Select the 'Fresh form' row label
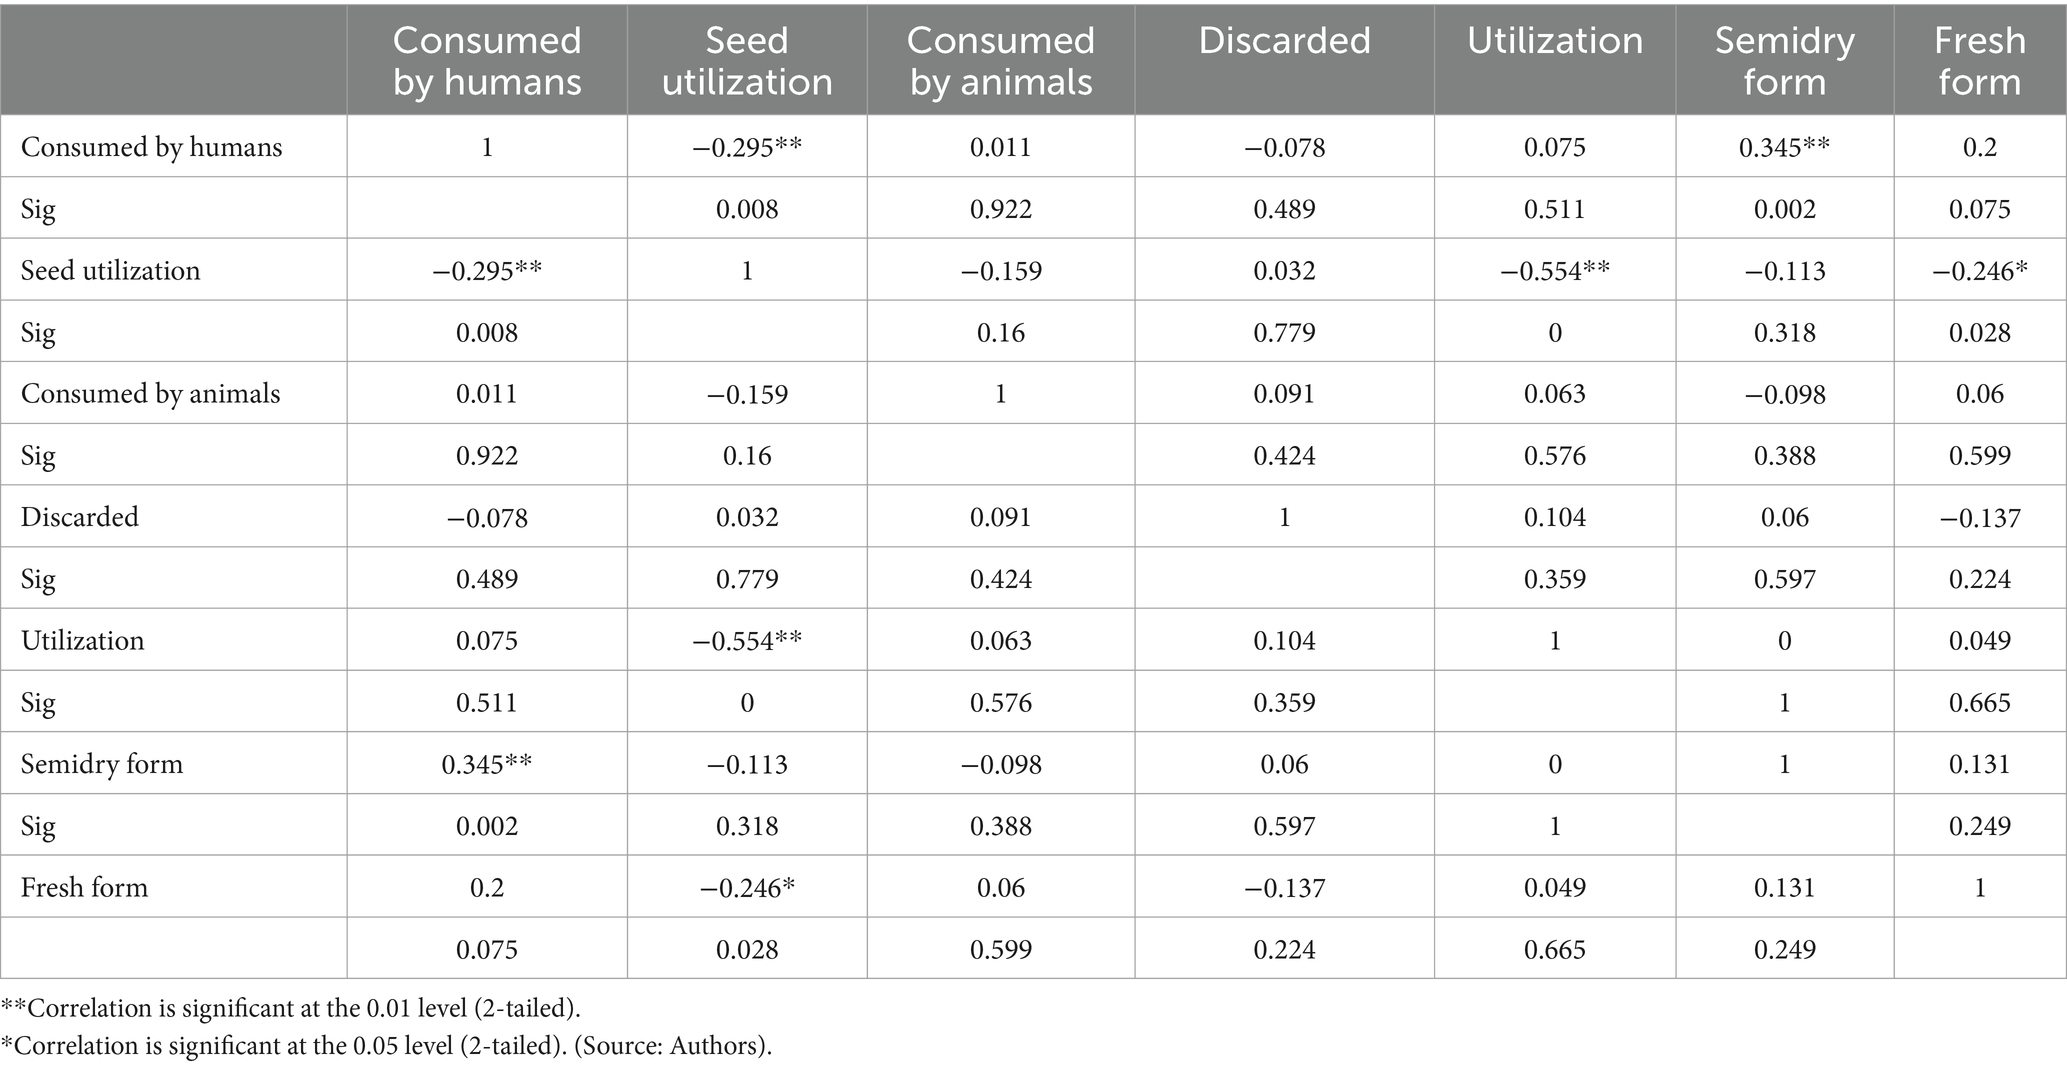2067x1070 pixels. tap(85, 888)
